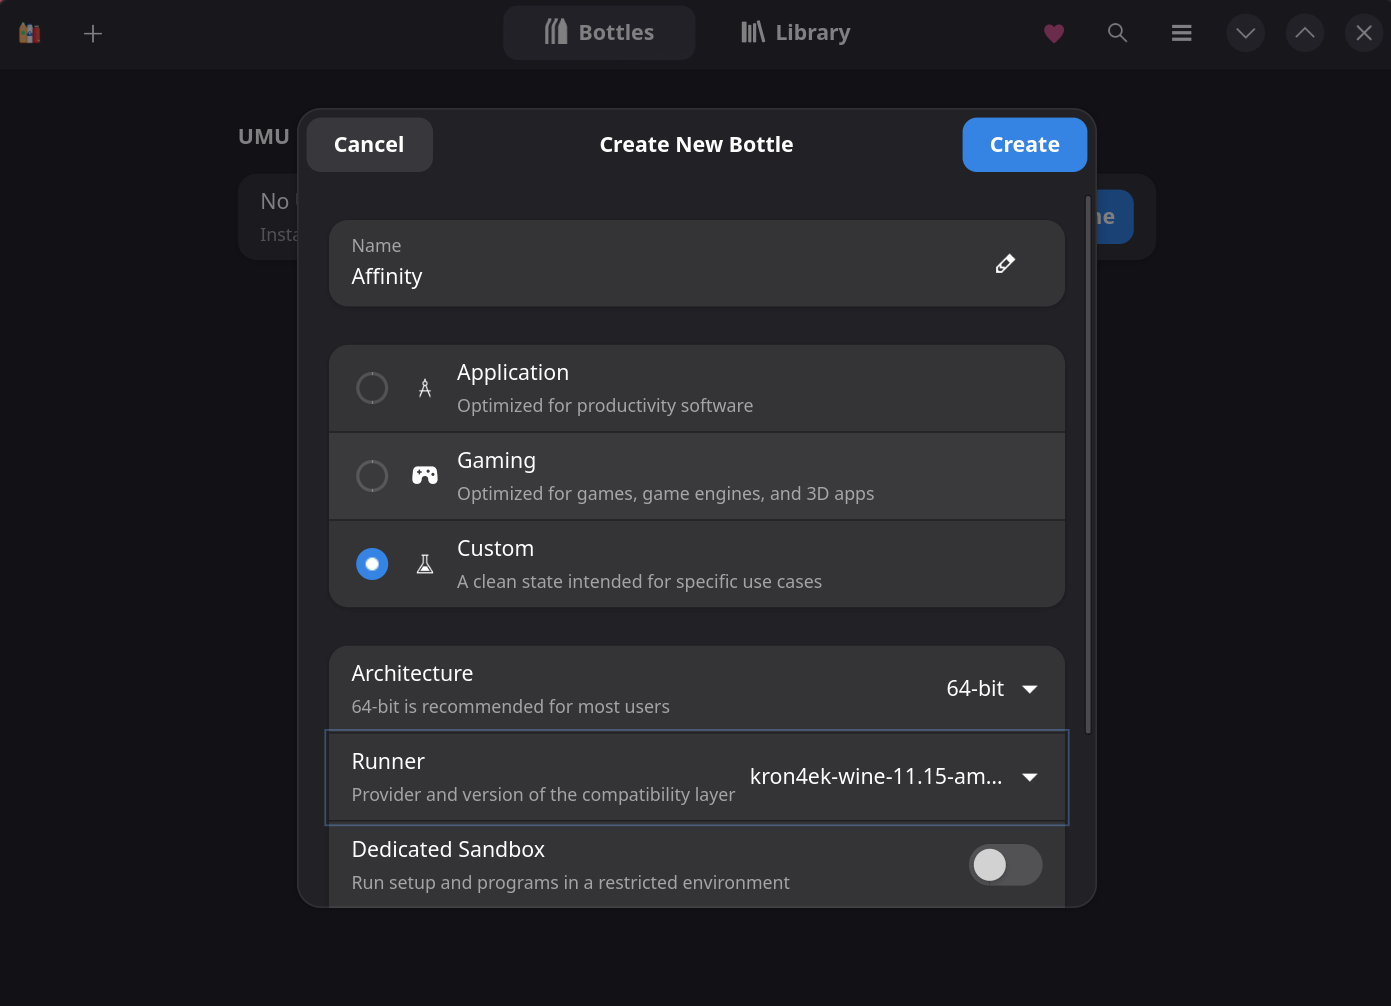Click the 'Provider and version of the compatibility layer' text
1391x1006 pixels.
(x=543, y=795)
